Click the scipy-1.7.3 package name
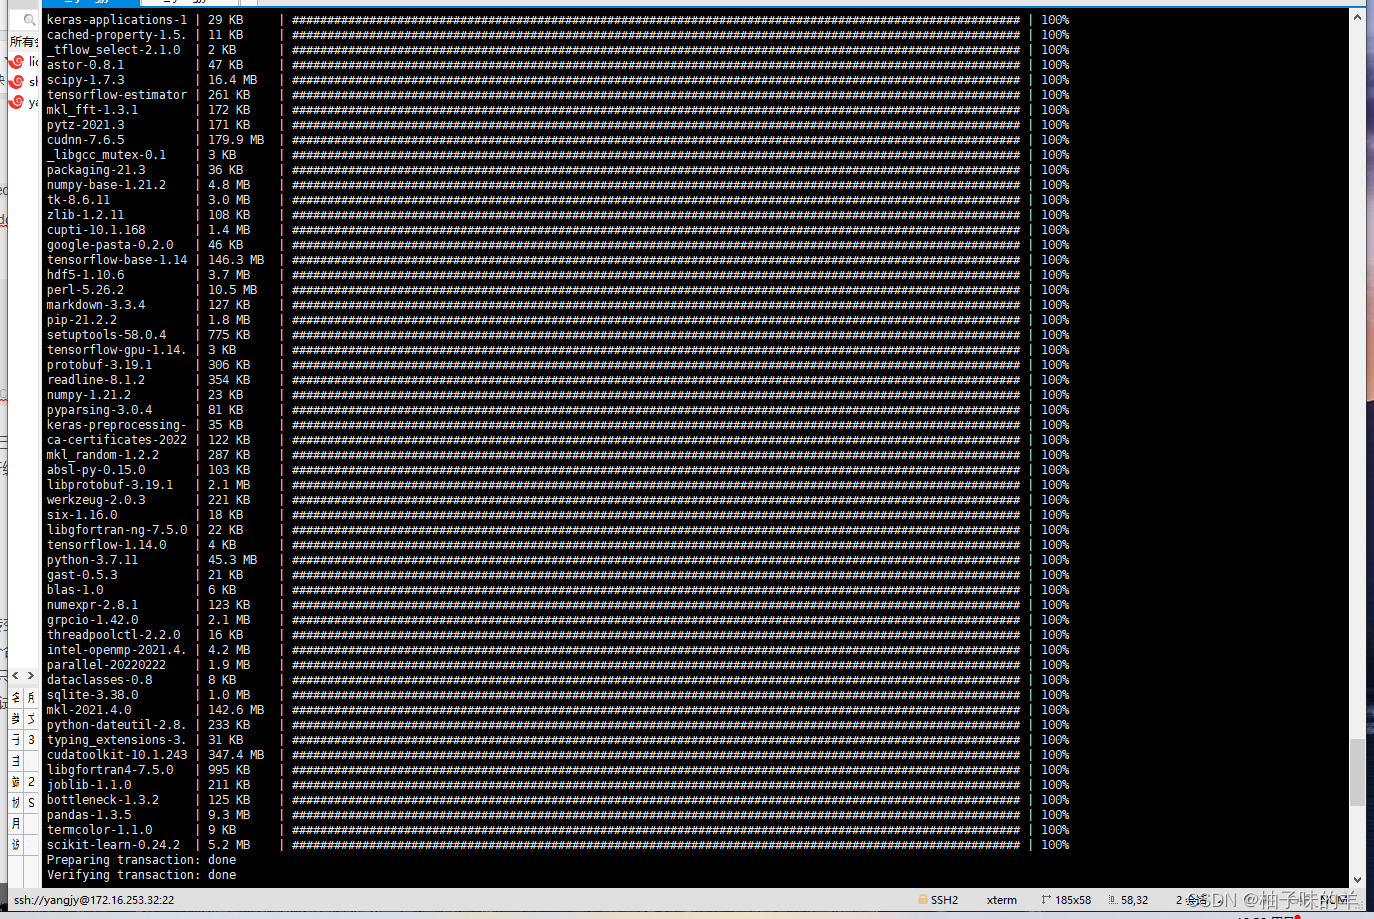The width and height of the screenshot is (1374, 919). click(86, 80)
